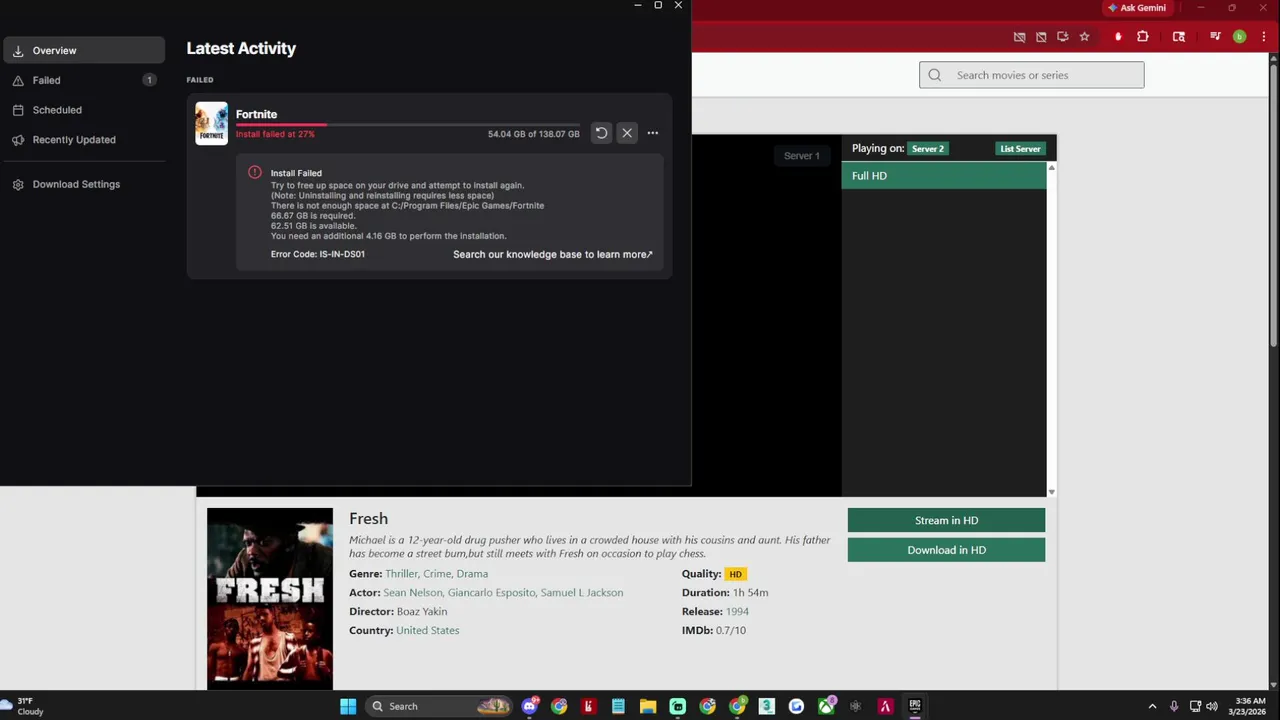Click the Chrome tab search icon
The image size is (1280, 720).
(x=1179, y=37)
